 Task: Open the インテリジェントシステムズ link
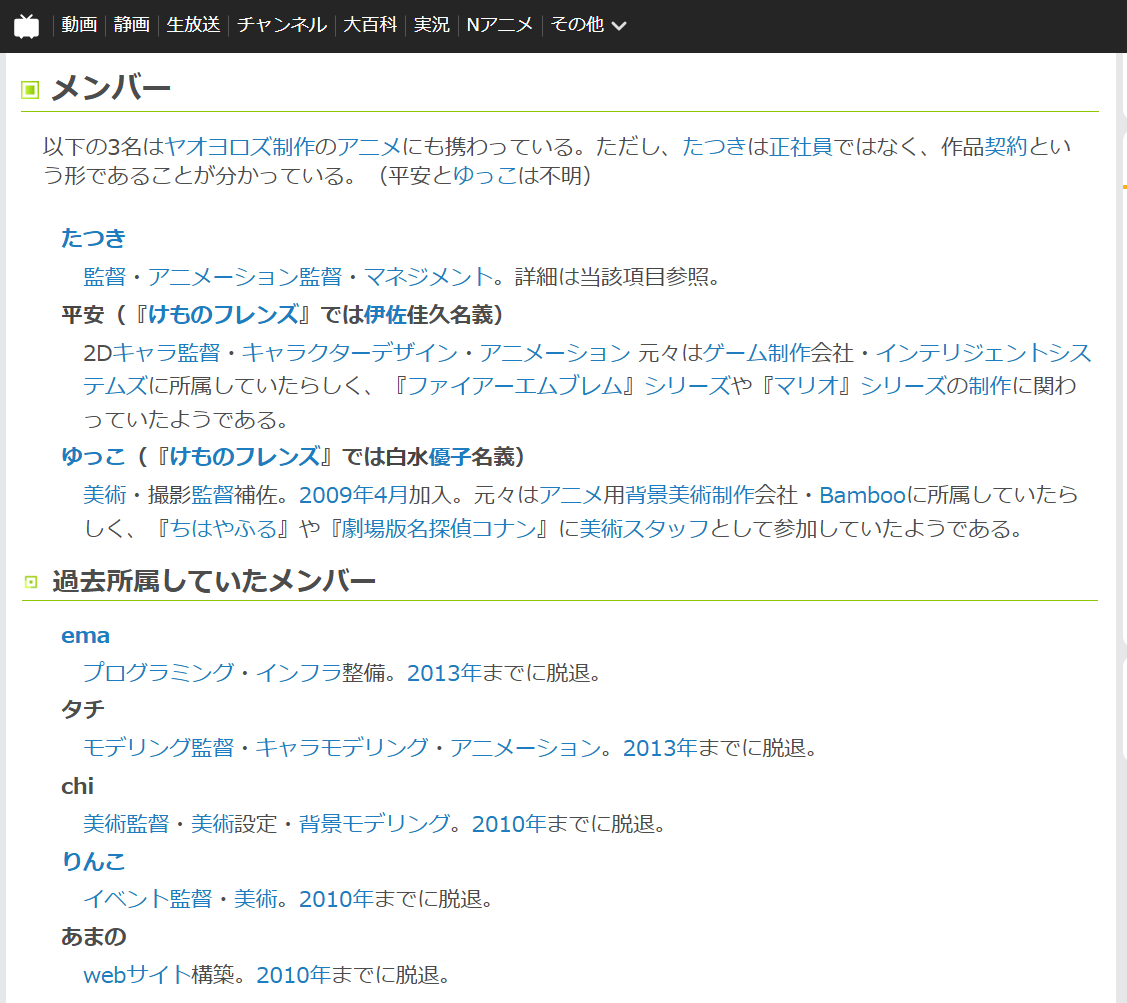coord(983,352)
